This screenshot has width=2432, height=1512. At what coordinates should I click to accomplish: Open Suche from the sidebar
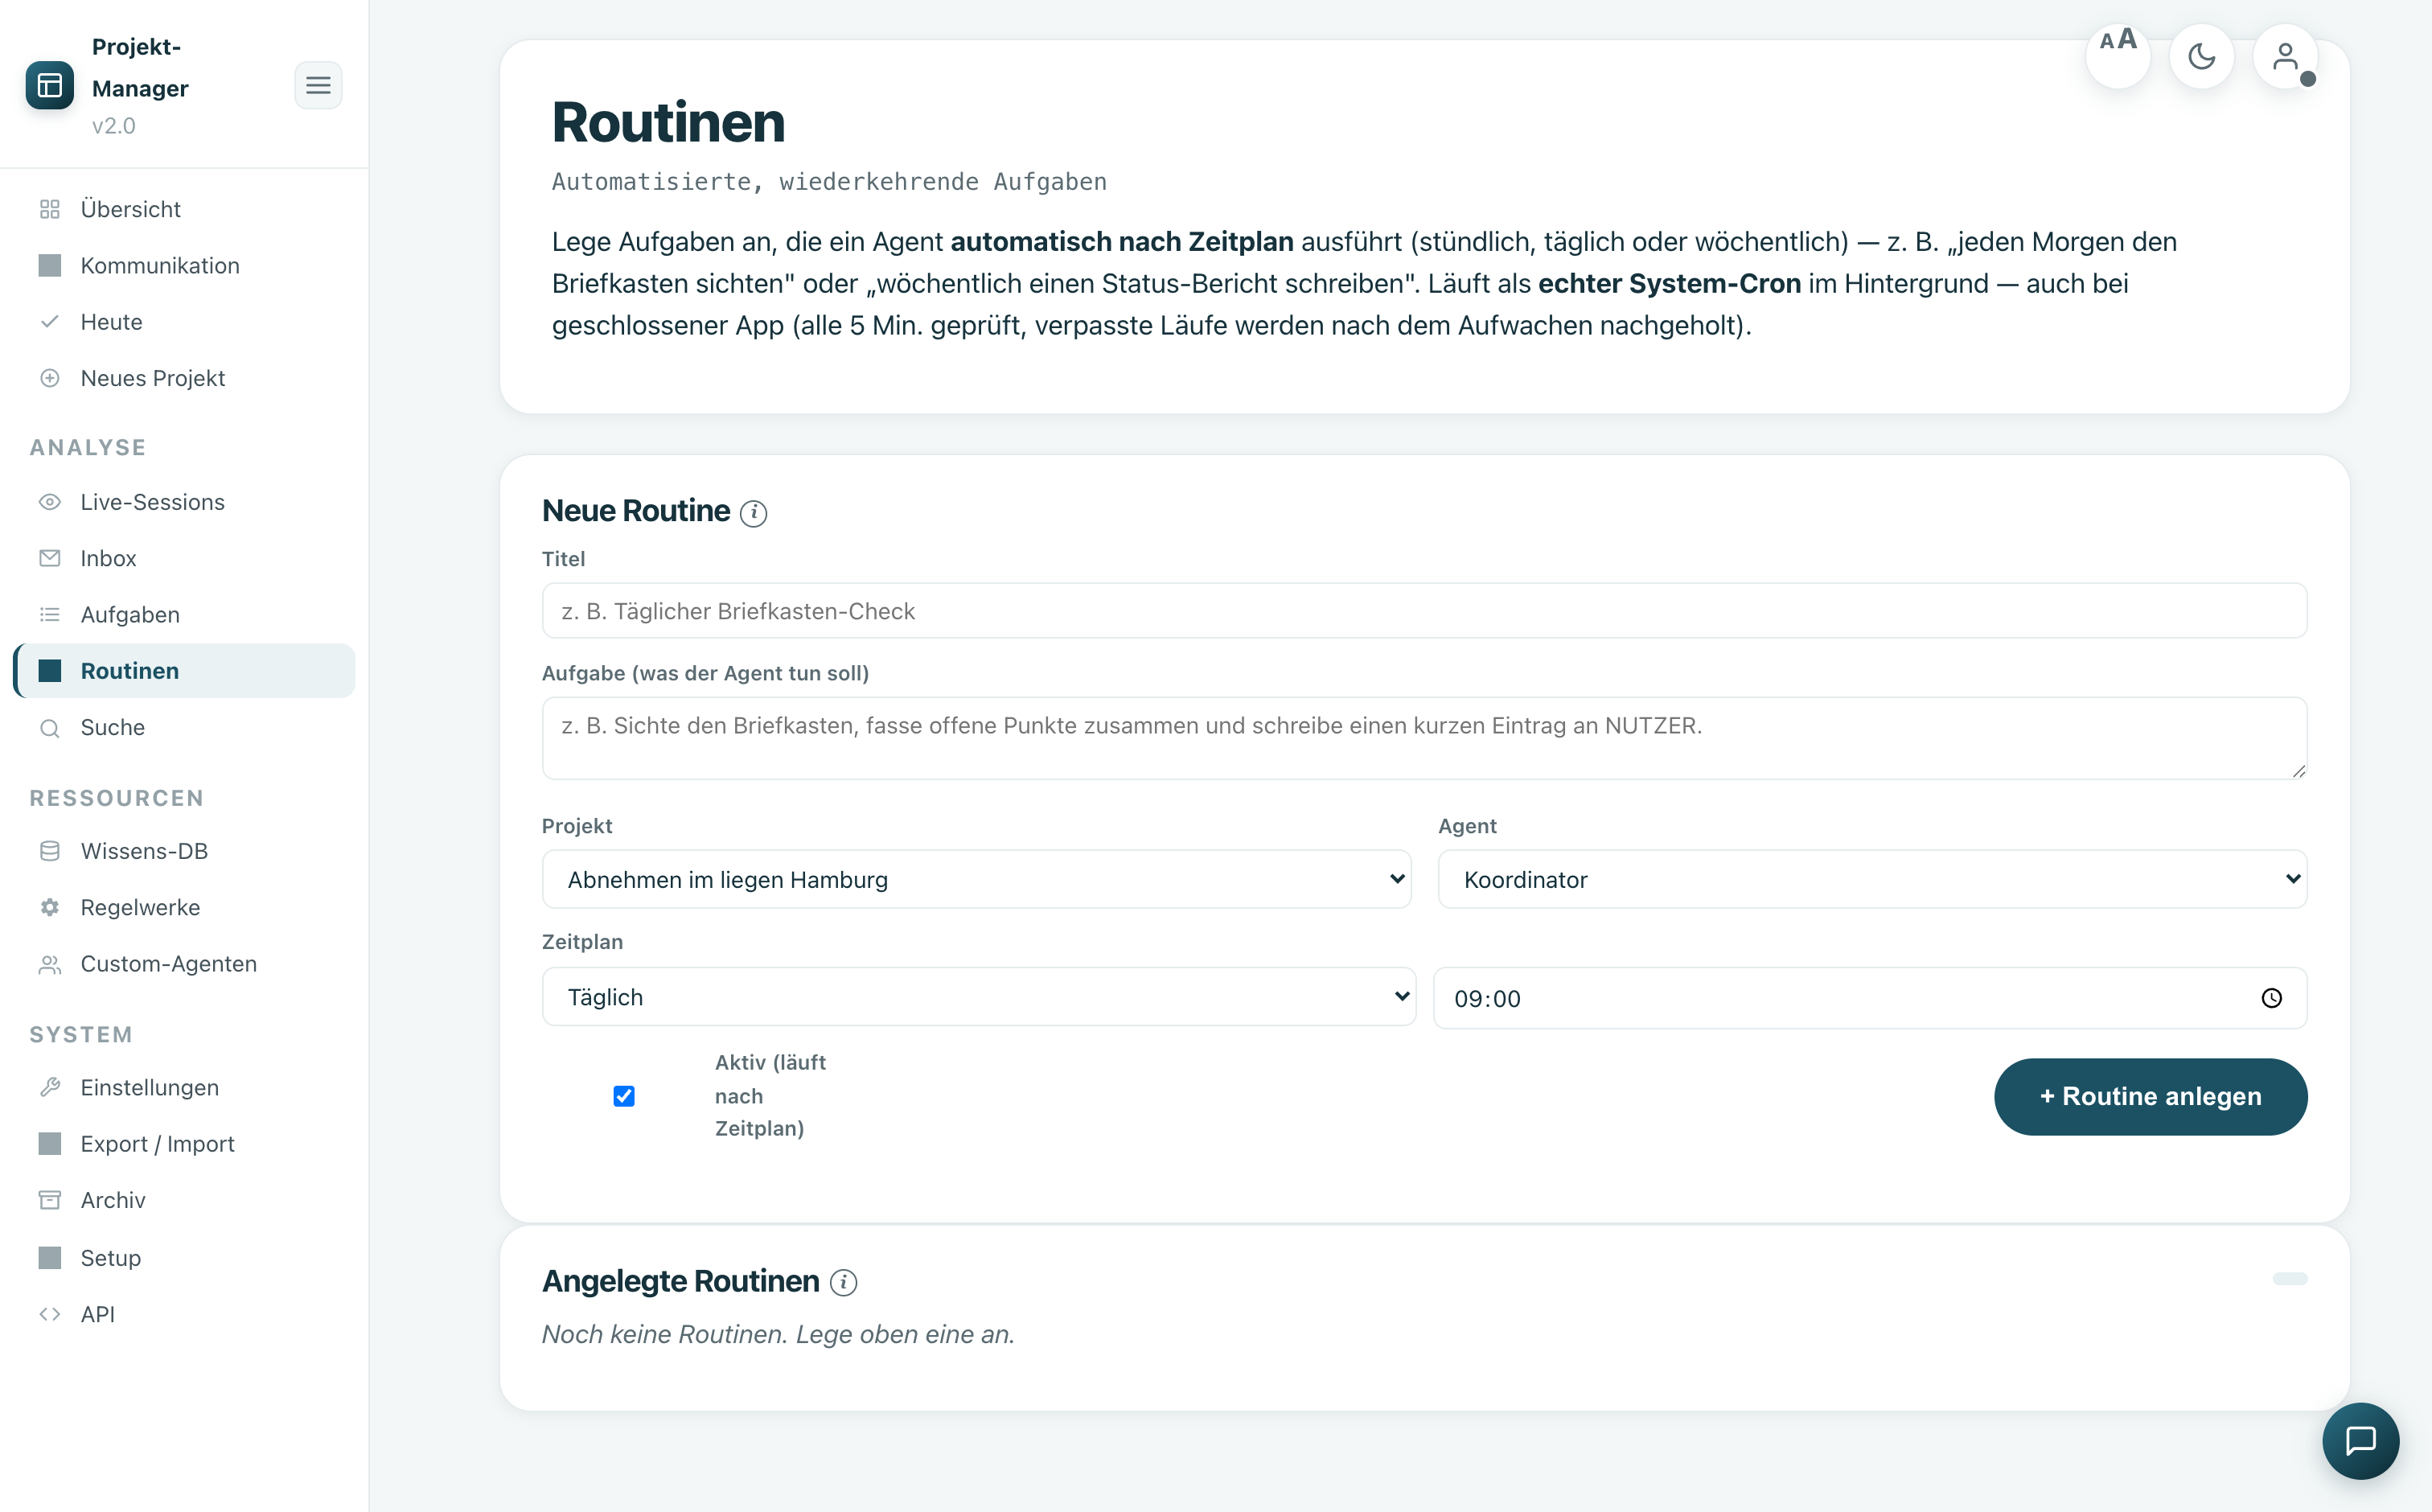[x=184, y=727]
